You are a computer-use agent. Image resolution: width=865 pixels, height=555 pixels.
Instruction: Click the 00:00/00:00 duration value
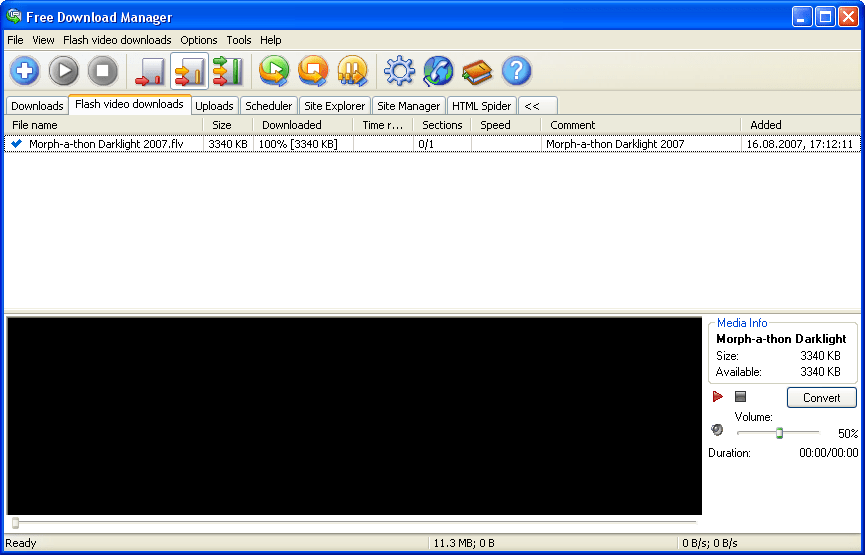pos(829,453)
